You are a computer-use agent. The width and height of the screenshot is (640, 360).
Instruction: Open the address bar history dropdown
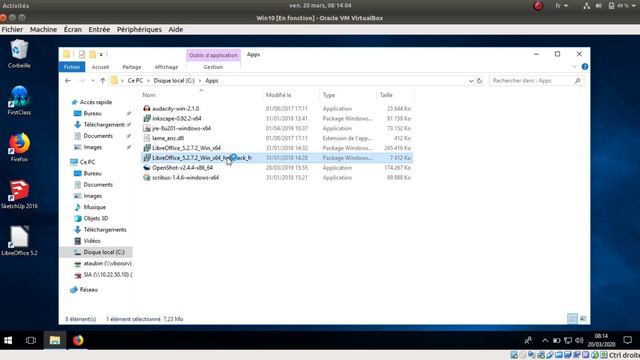coord(471,81)
